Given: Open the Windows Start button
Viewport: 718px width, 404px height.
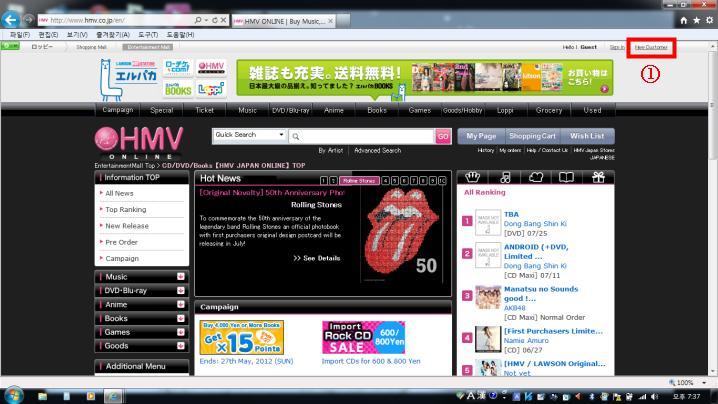Looking at the screenshot, I should (x=13, y=395).
